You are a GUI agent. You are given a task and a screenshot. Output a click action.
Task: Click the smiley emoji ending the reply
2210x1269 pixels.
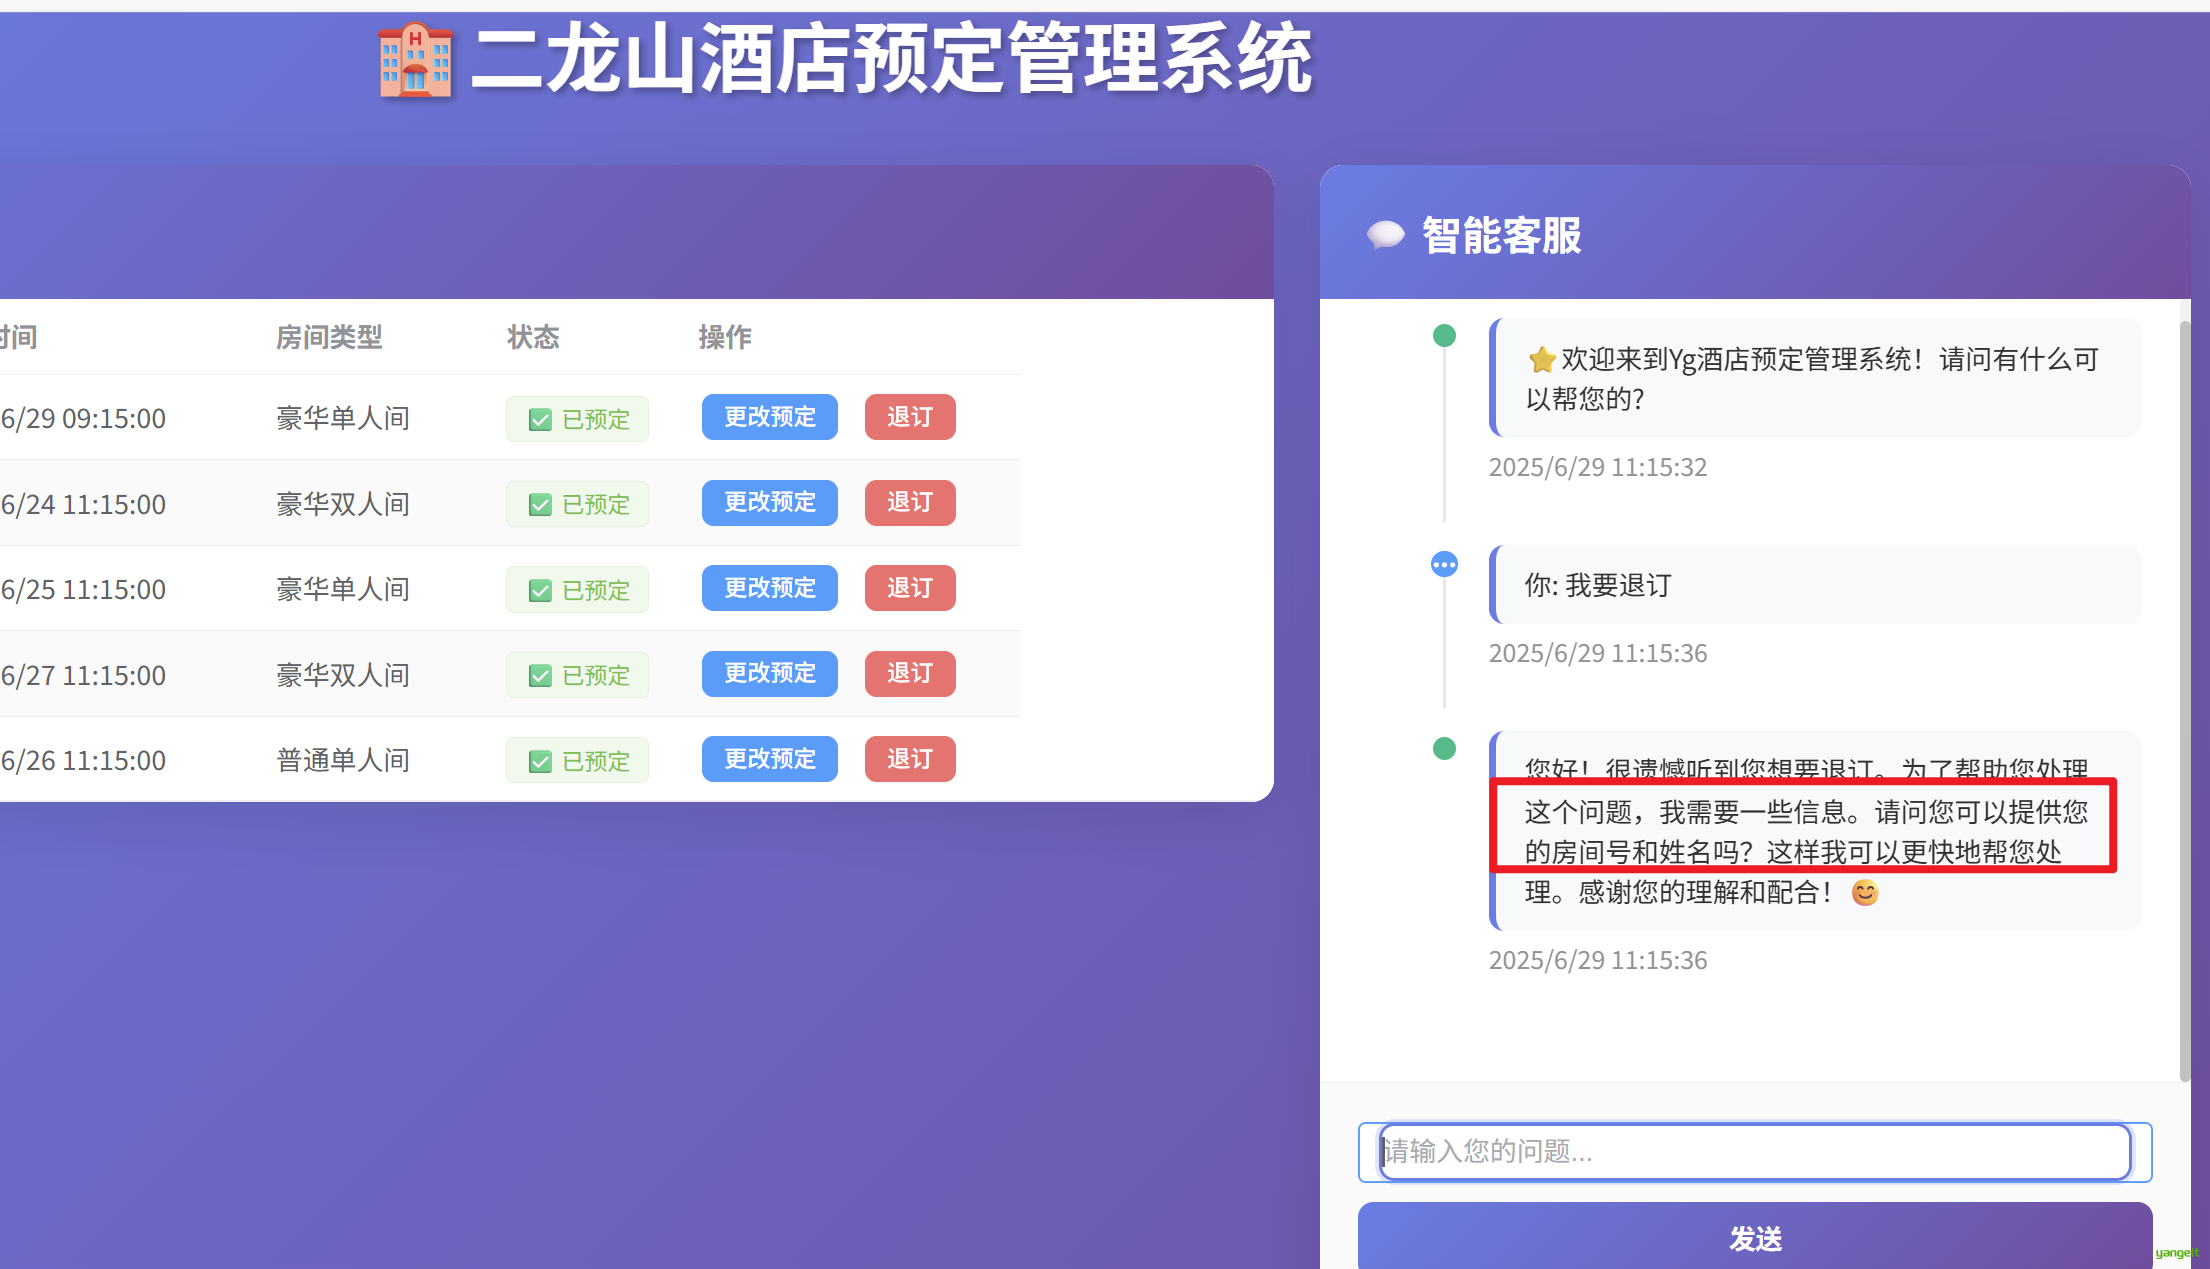(x=1865, y=892)
